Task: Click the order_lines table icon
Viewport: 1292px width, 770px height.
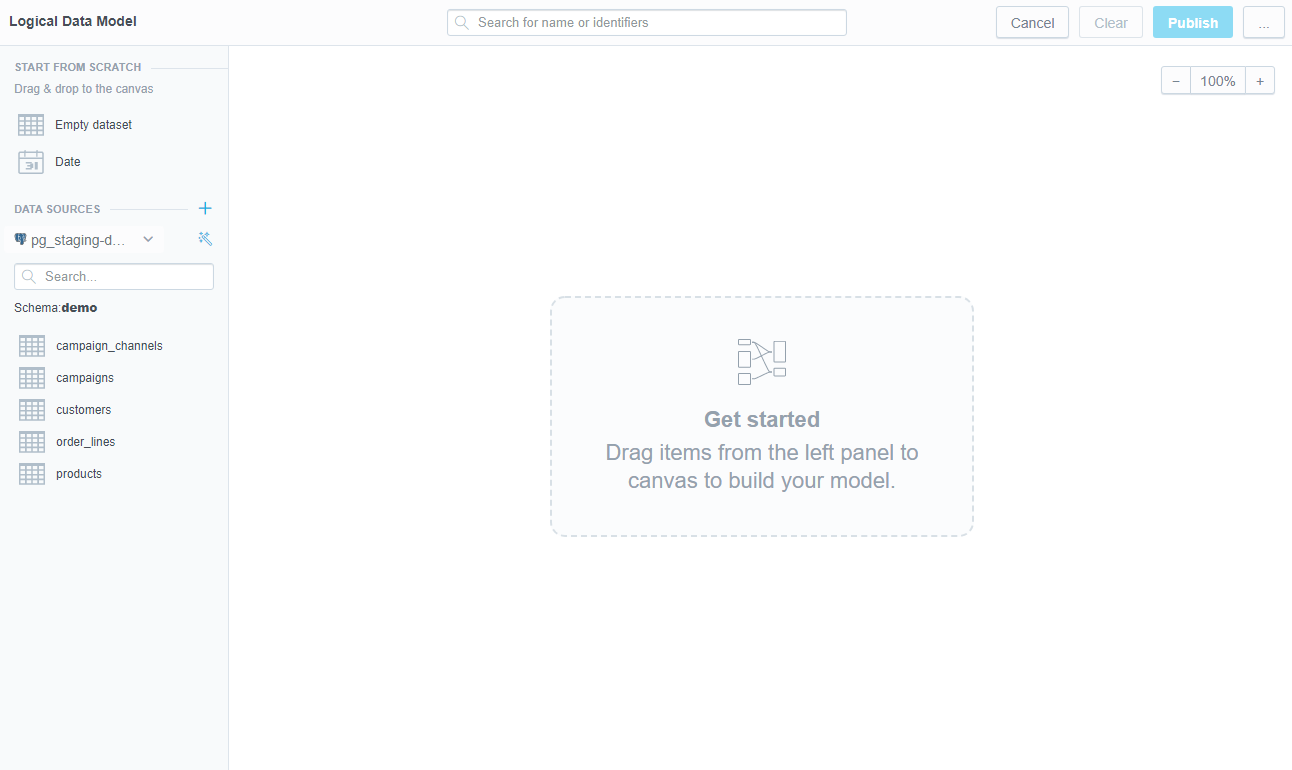Action: [32, 442]
